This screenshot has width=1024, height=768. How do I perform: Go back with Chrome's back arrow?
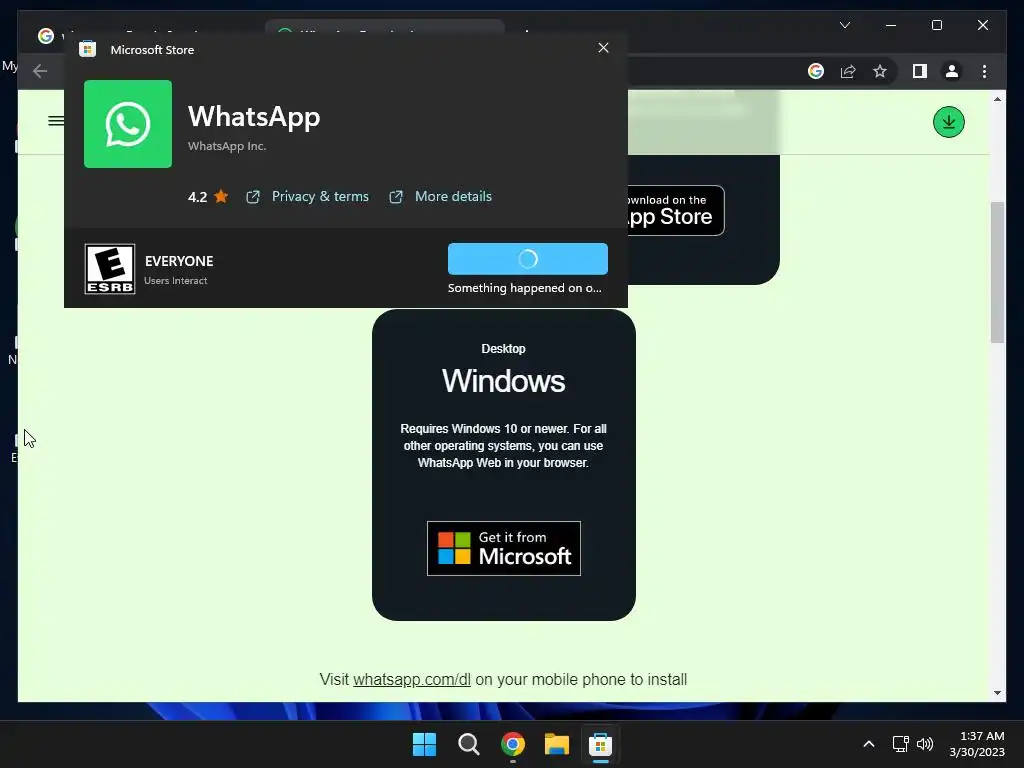pyautogui.click(x=40, y=71)
